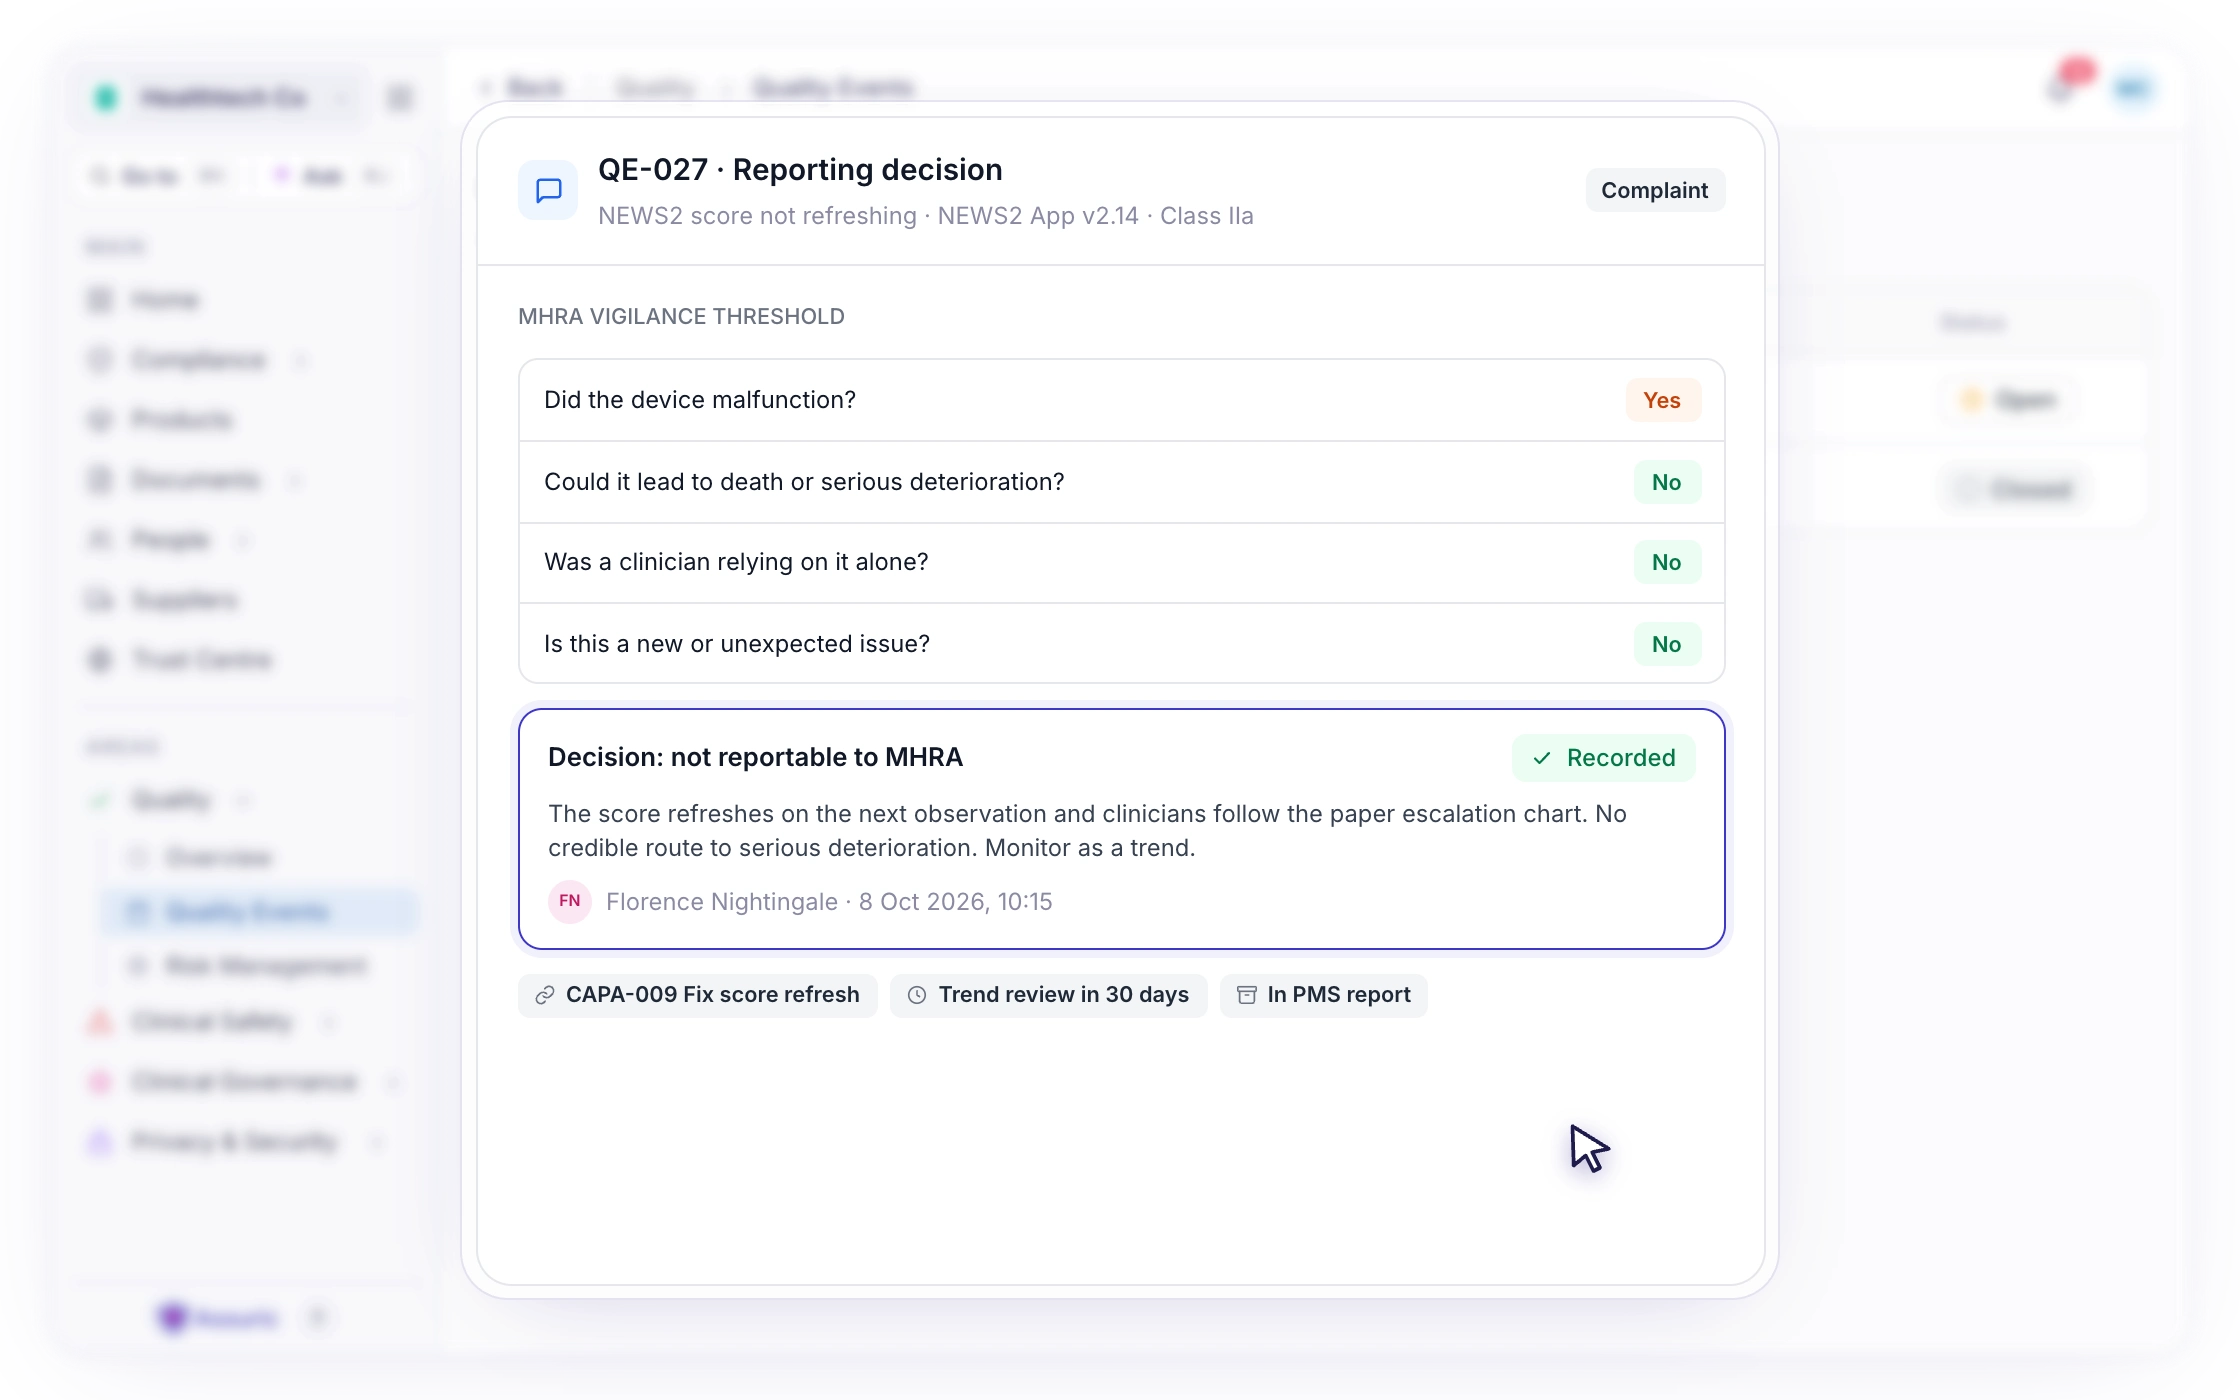
Task: Collapse the sidebar using its toggle icon
Action: coord(399,98)
